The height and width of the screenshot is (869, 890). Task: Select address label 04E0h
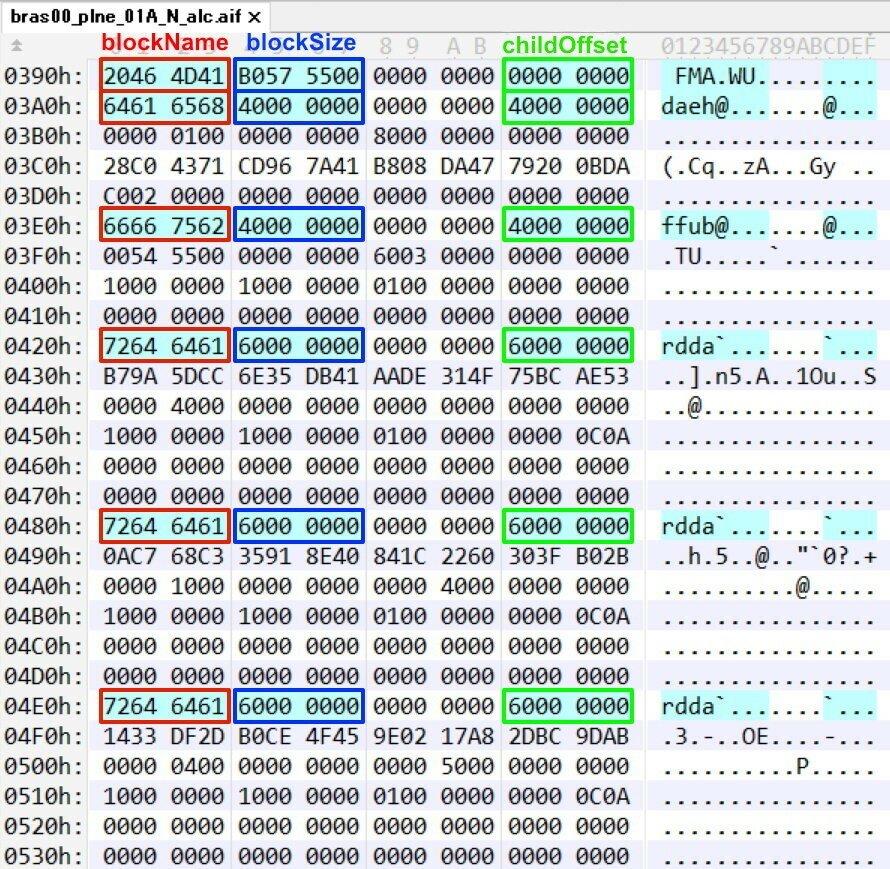pos(43,706)
